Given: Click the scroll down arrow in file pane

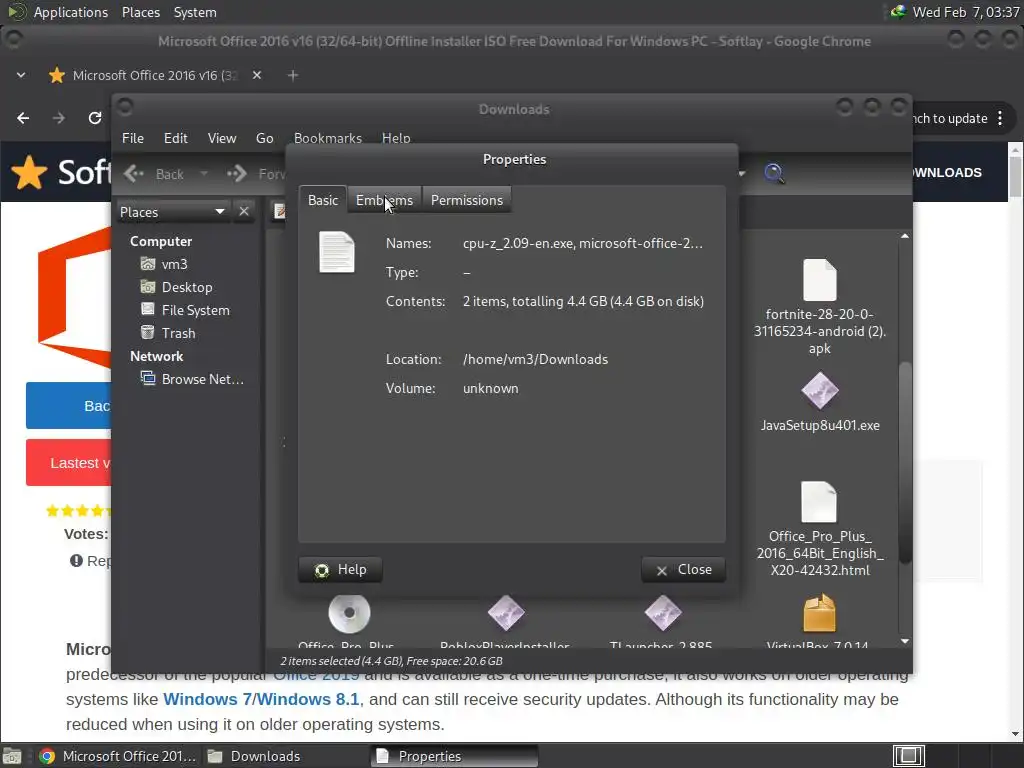Looking at the screenshot, I should tap(904, 641).
